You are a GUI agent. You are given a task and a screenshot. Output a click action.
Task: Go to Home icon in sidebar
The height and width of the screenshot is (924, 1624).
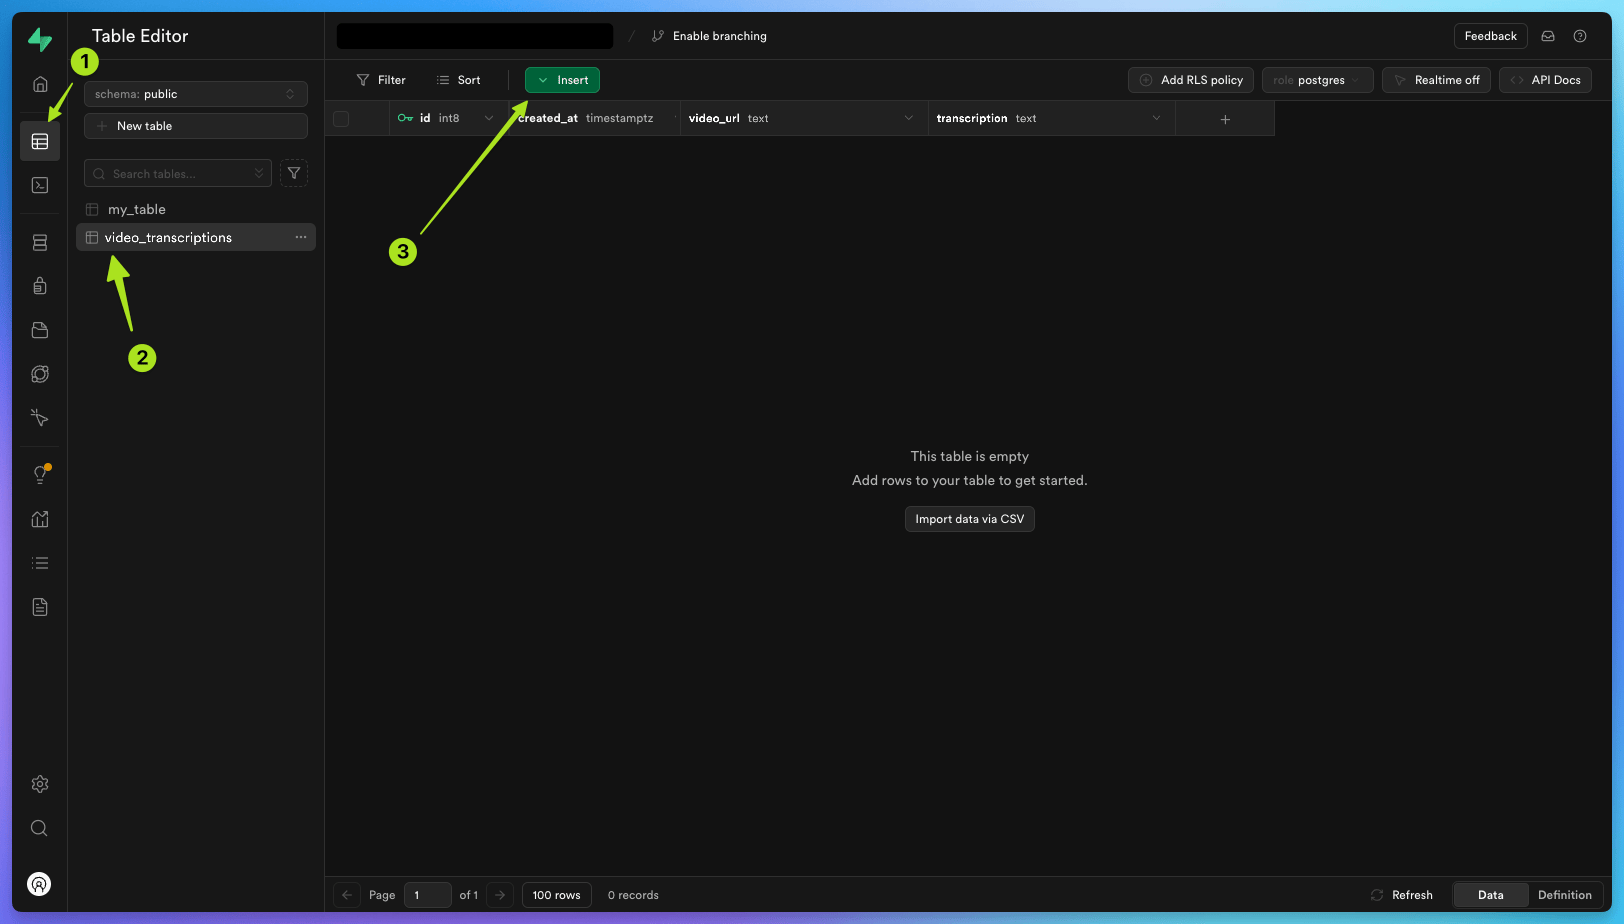40,84
